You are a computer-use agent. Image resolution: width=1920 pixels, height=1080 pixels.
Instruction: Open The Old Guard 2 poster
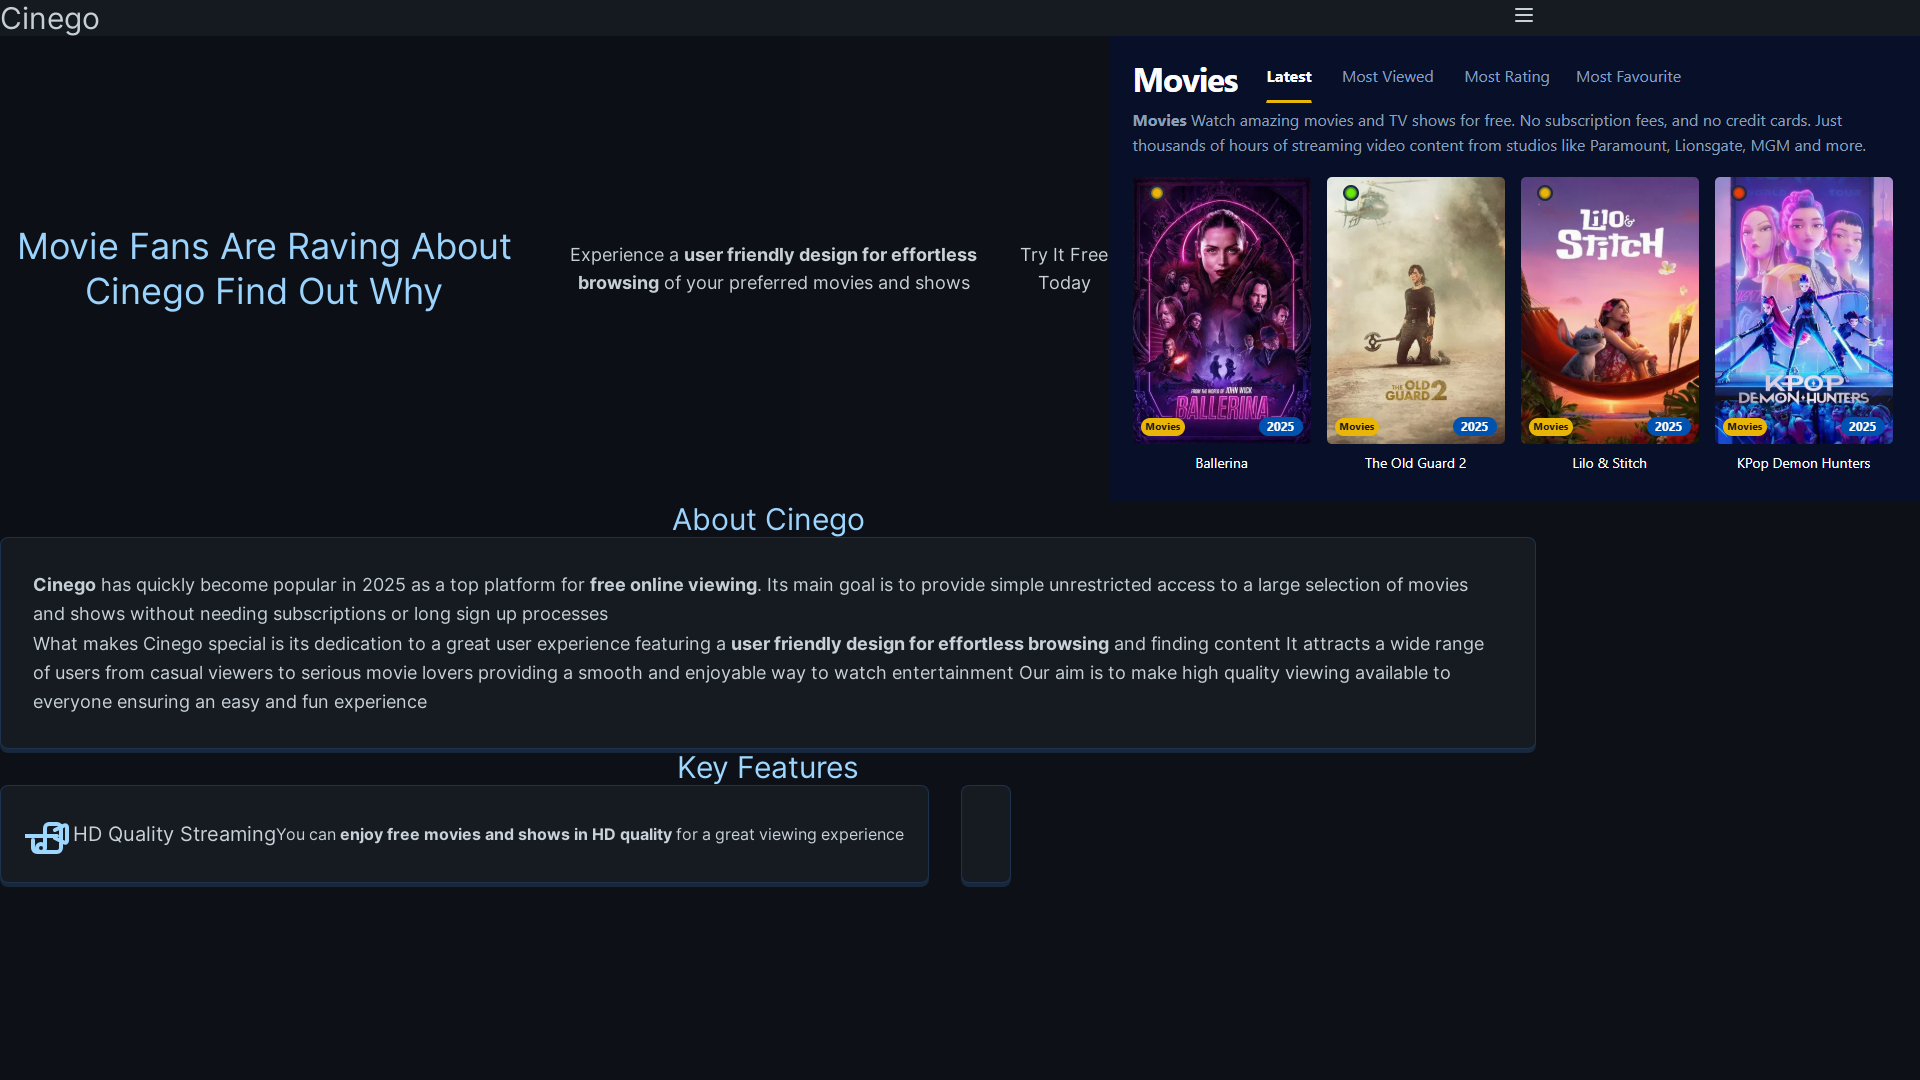click(x=1415, y=310)
